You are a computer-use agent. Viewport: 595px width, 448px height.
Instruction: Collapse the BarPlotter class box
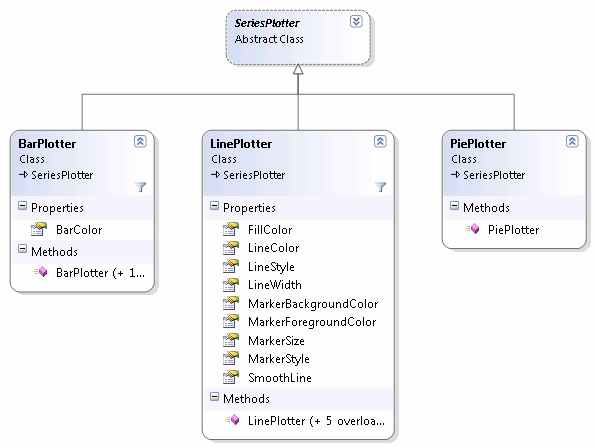pos(140,141)
